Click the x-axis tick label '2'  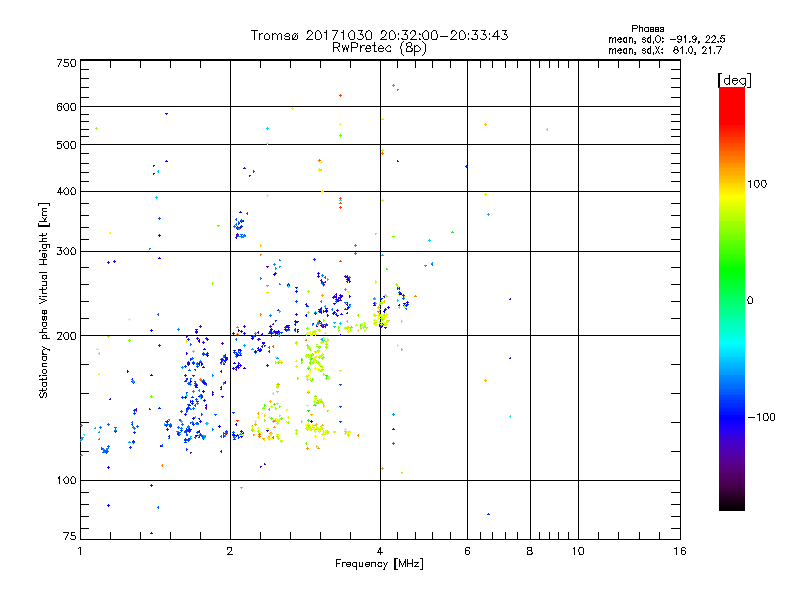coord(230,551)
